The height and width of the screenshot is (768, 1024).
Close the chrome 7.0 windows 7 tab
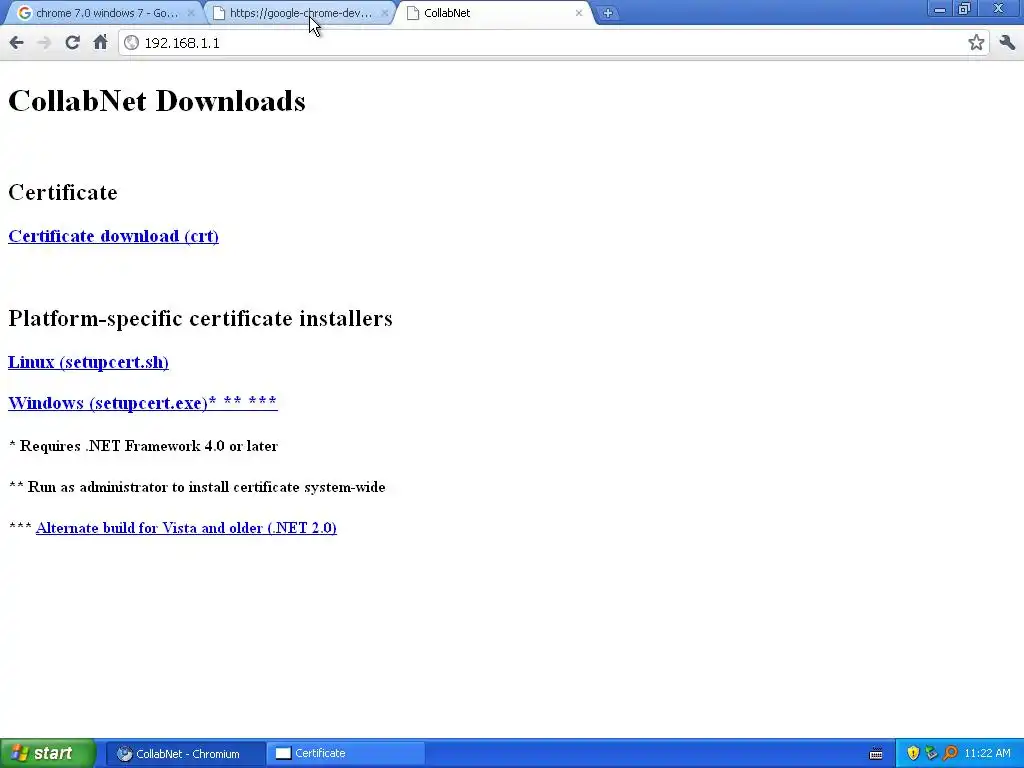(x=191, y=13)
